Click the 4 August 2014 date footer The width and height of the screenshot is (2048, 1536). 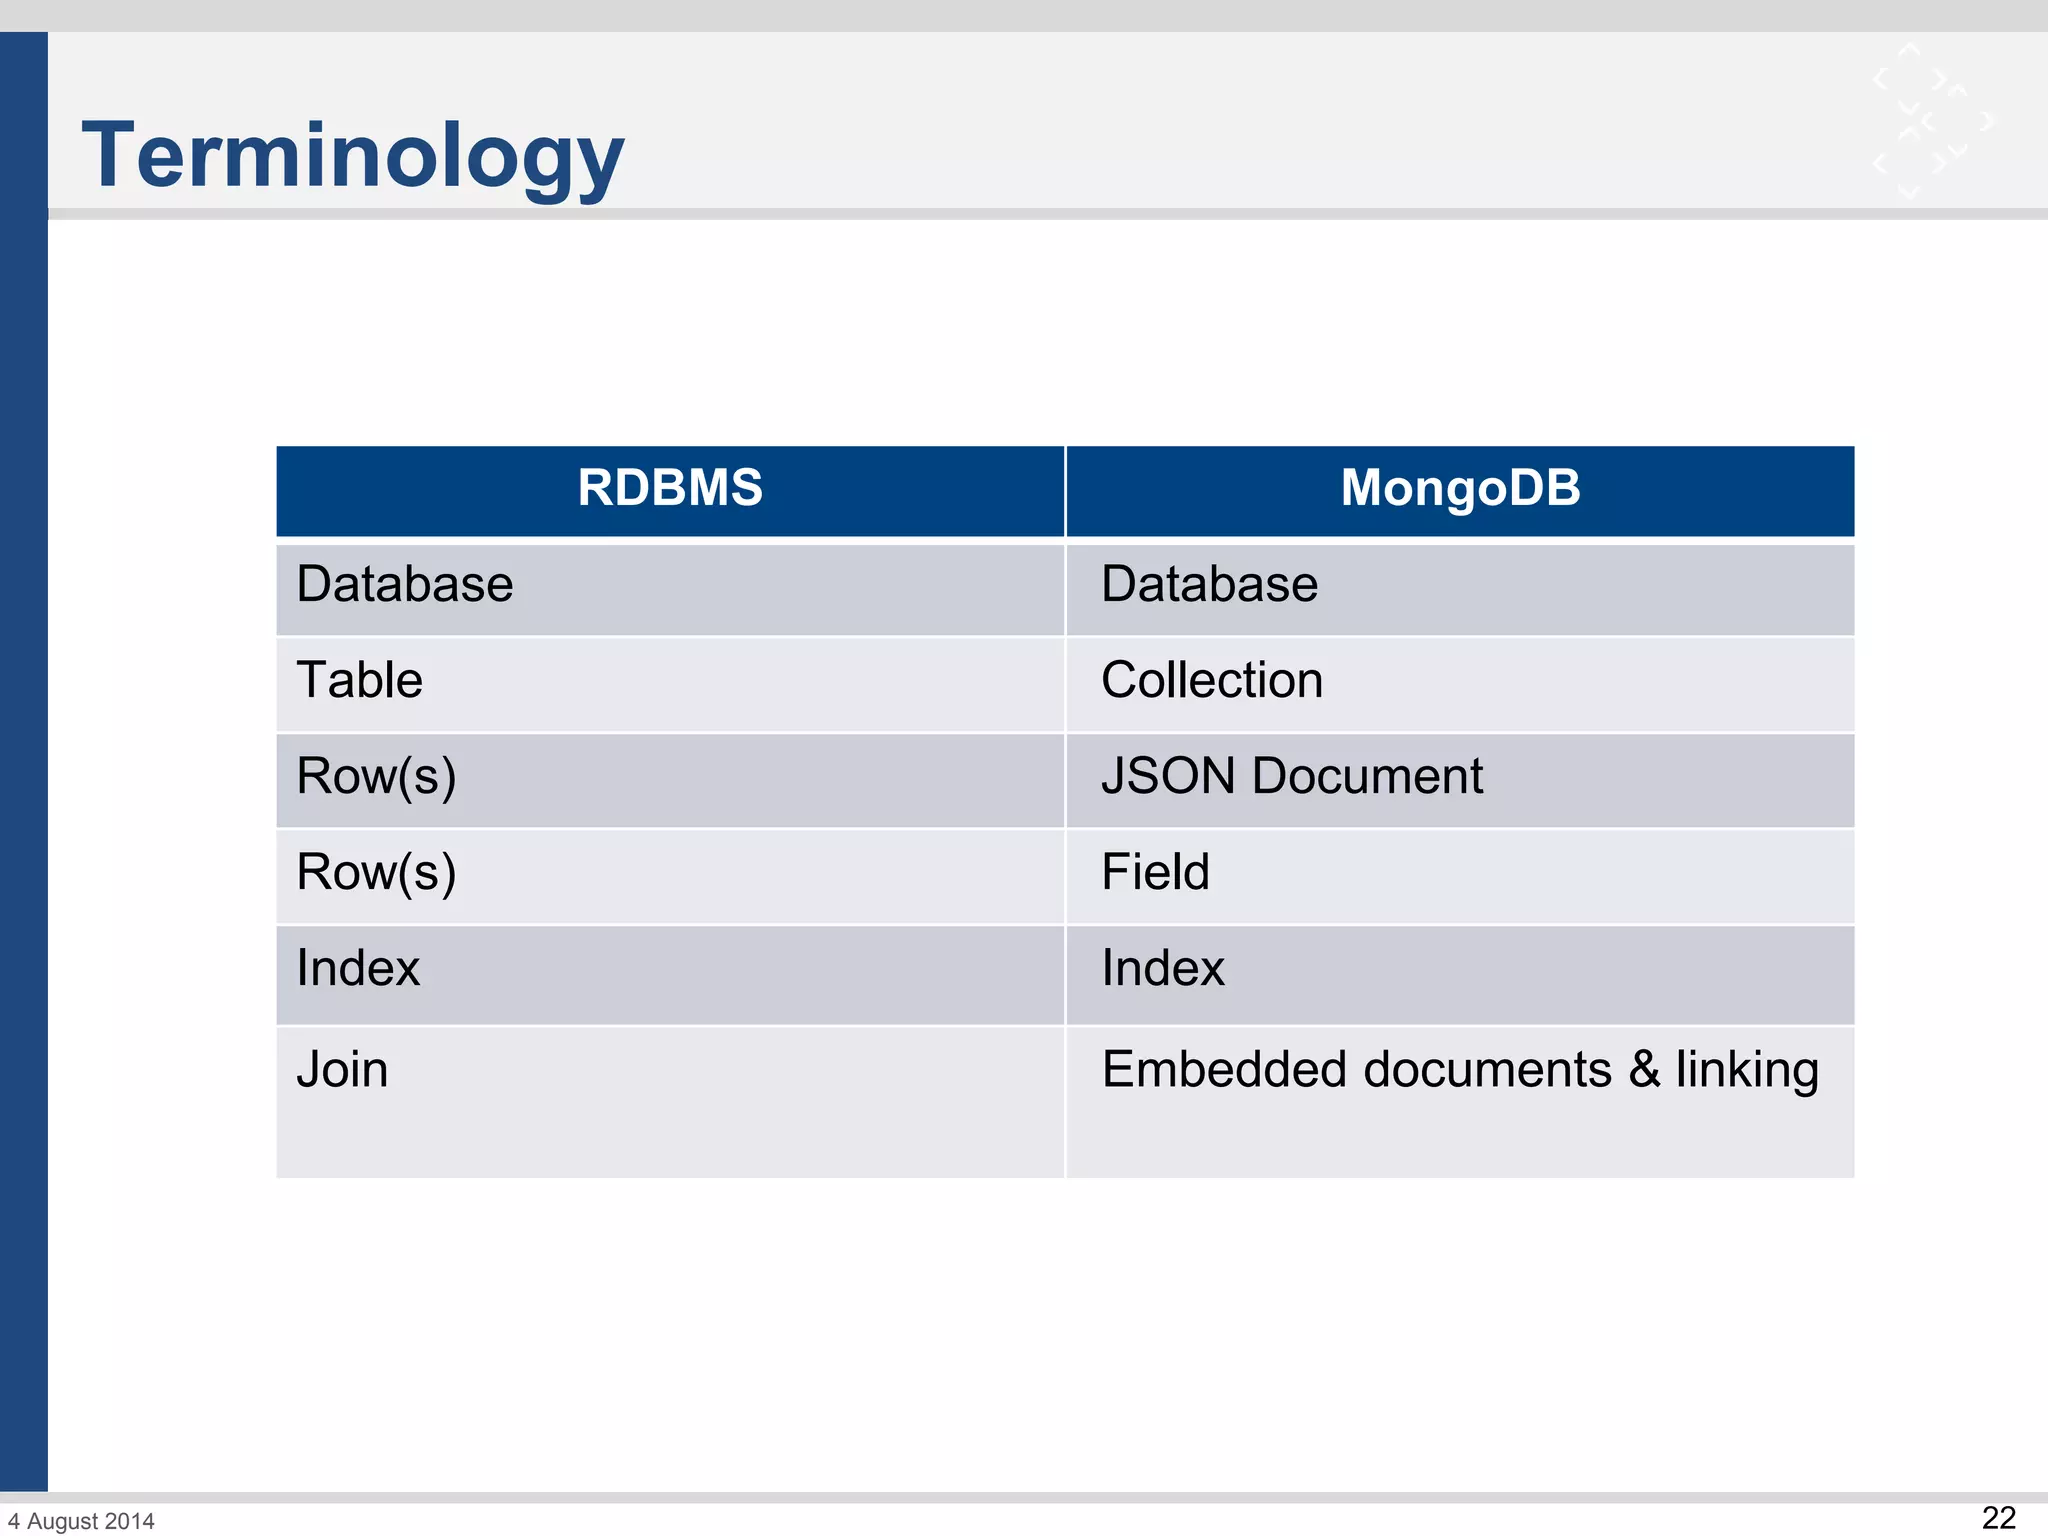[x=81, y=1521]
